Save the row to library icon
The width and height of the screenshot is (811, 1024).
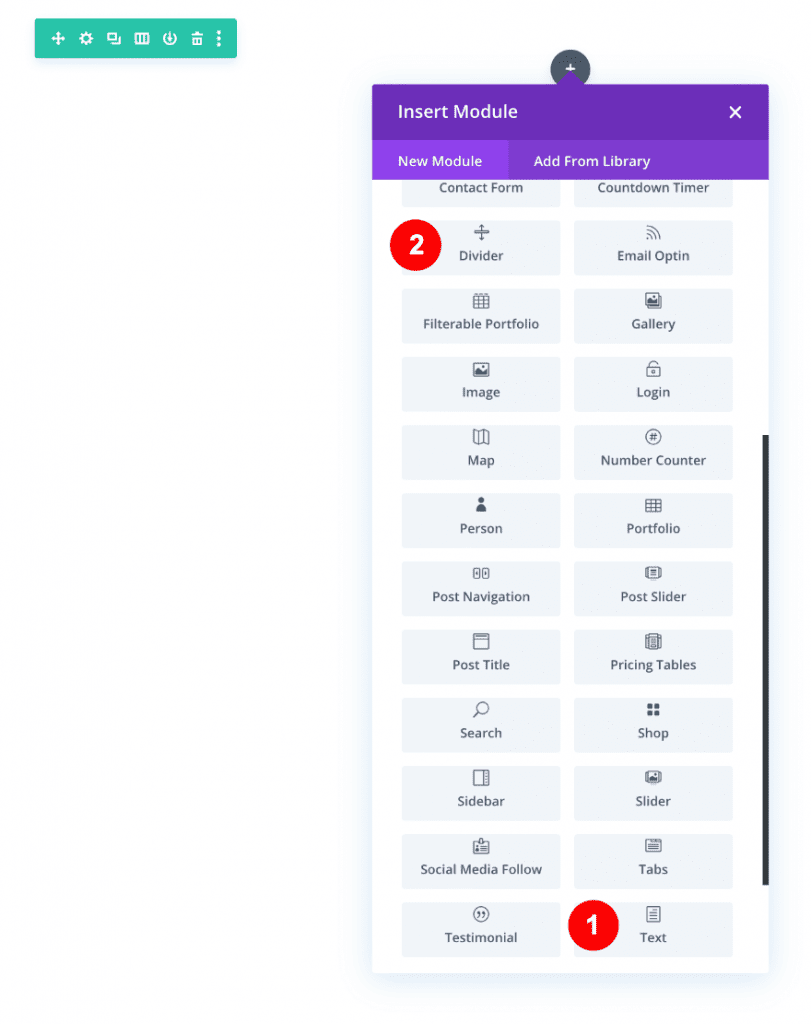pyautogui.click(x=169, y=38)
